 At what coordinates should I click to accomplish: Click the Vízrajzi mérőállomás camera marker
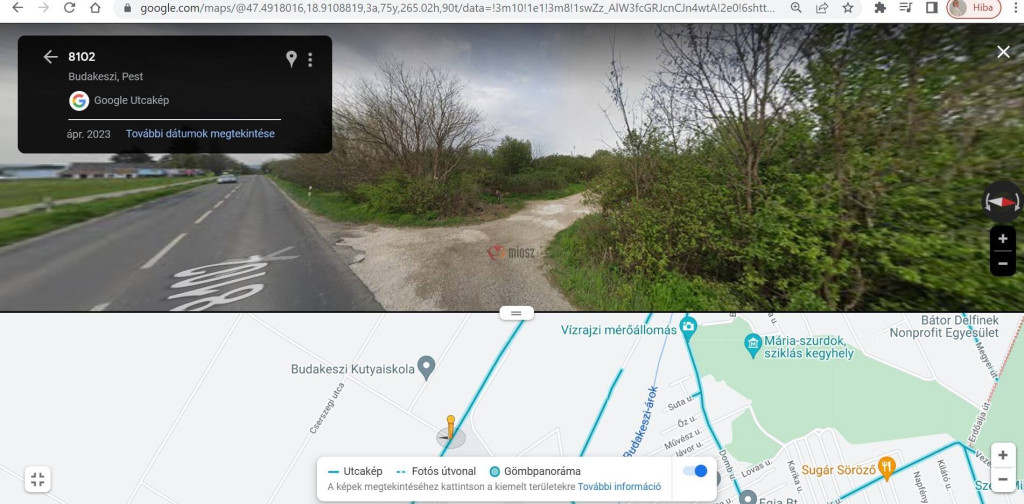pyautogui.click(x=688, y=326)
